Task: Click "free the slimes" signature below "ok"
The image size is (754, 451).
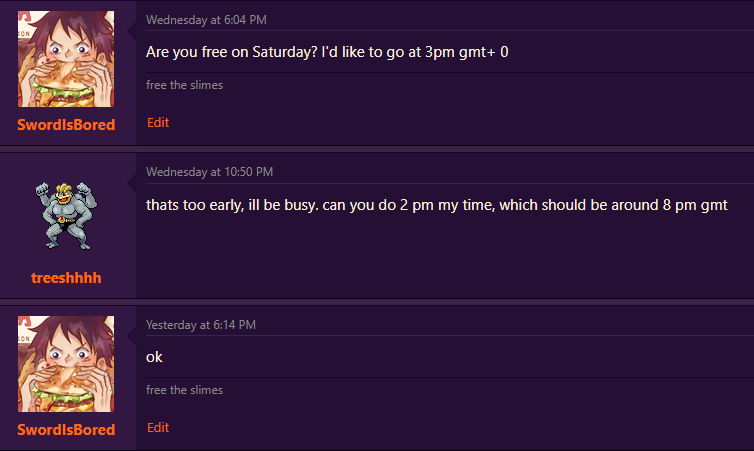Action: (x=184, y=390)
